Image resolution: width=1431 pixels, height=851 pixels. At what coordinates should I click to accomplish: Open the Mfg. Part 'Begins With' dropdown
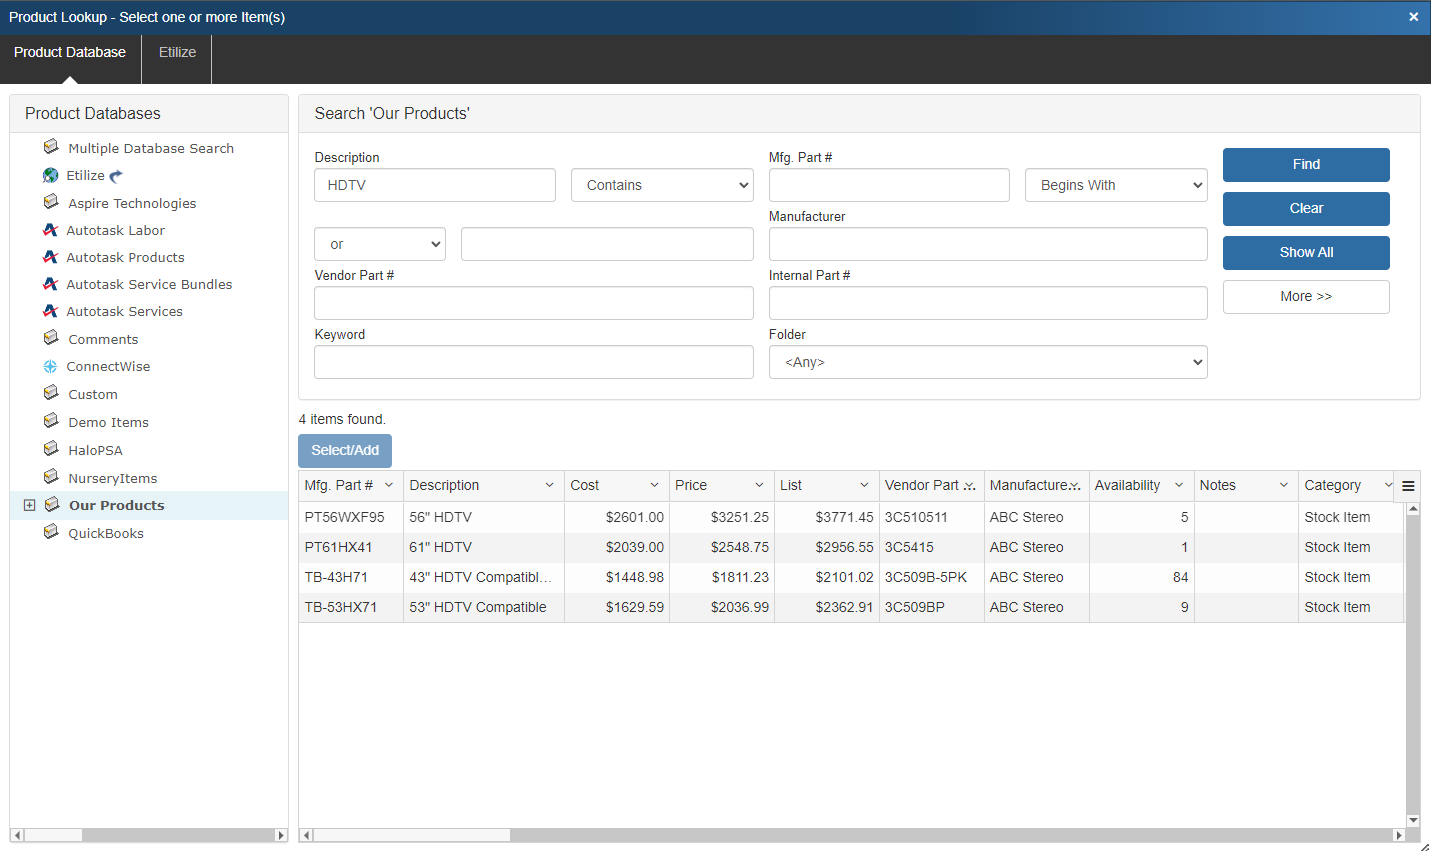pyautogui.click(x=1115, y=185)
